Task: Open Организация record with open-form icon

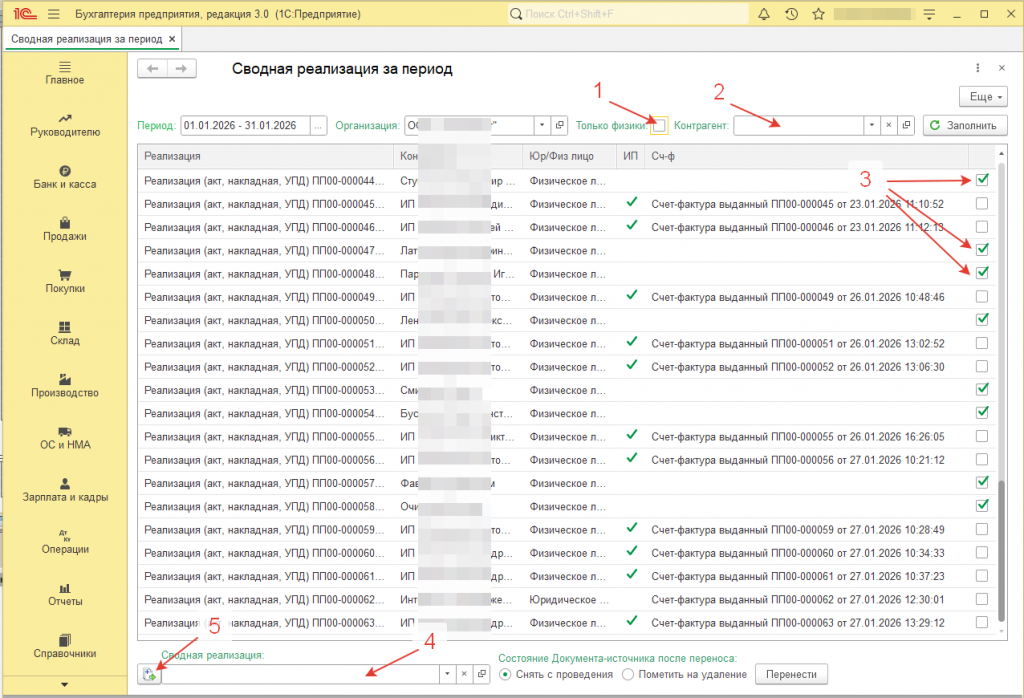Action: [560, 125]
